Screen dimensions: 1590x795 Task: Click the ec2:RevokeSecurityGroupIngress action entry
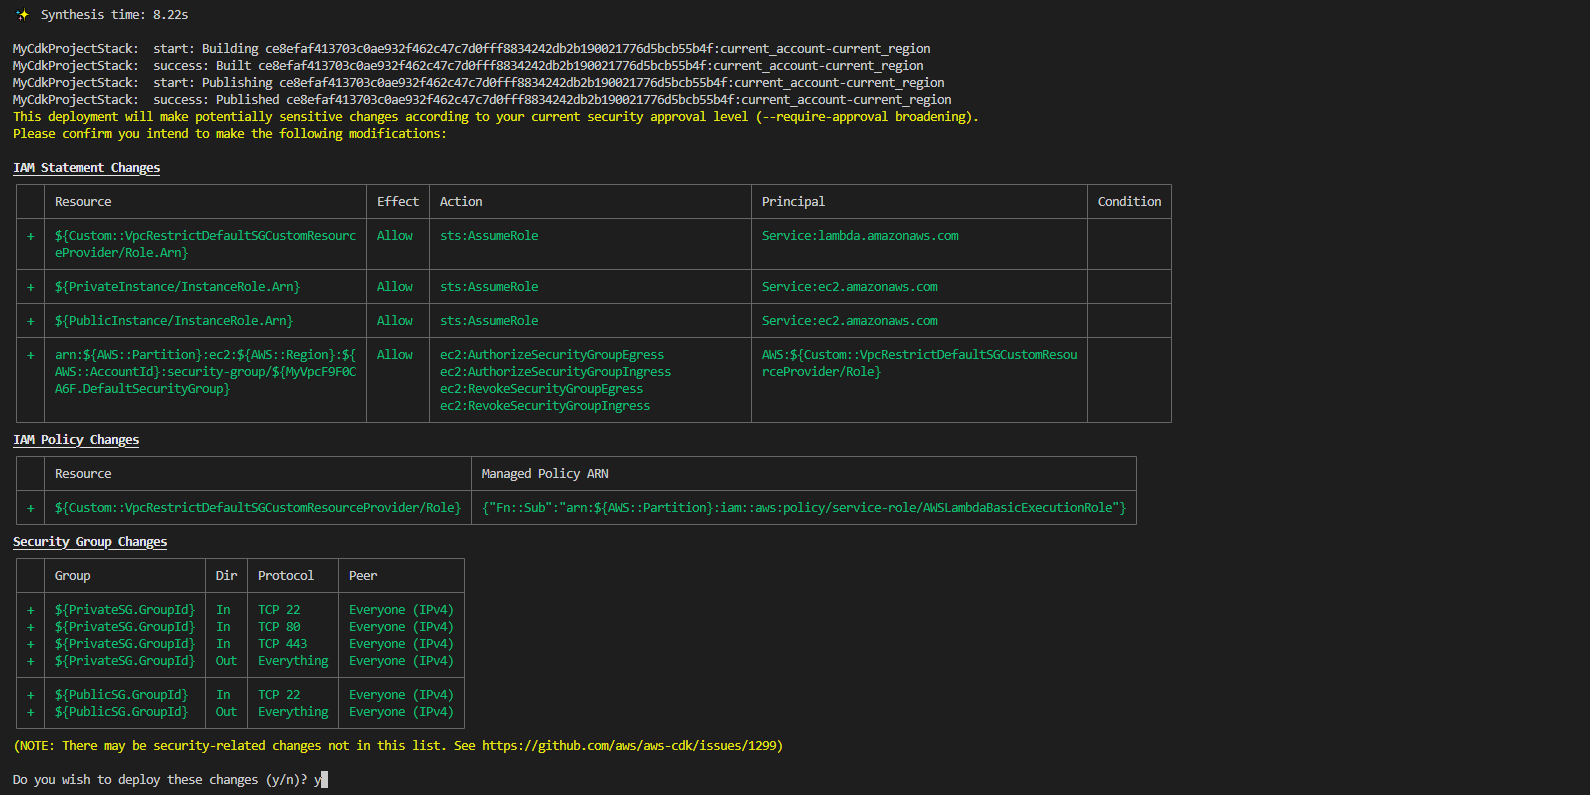coord(544,406)
